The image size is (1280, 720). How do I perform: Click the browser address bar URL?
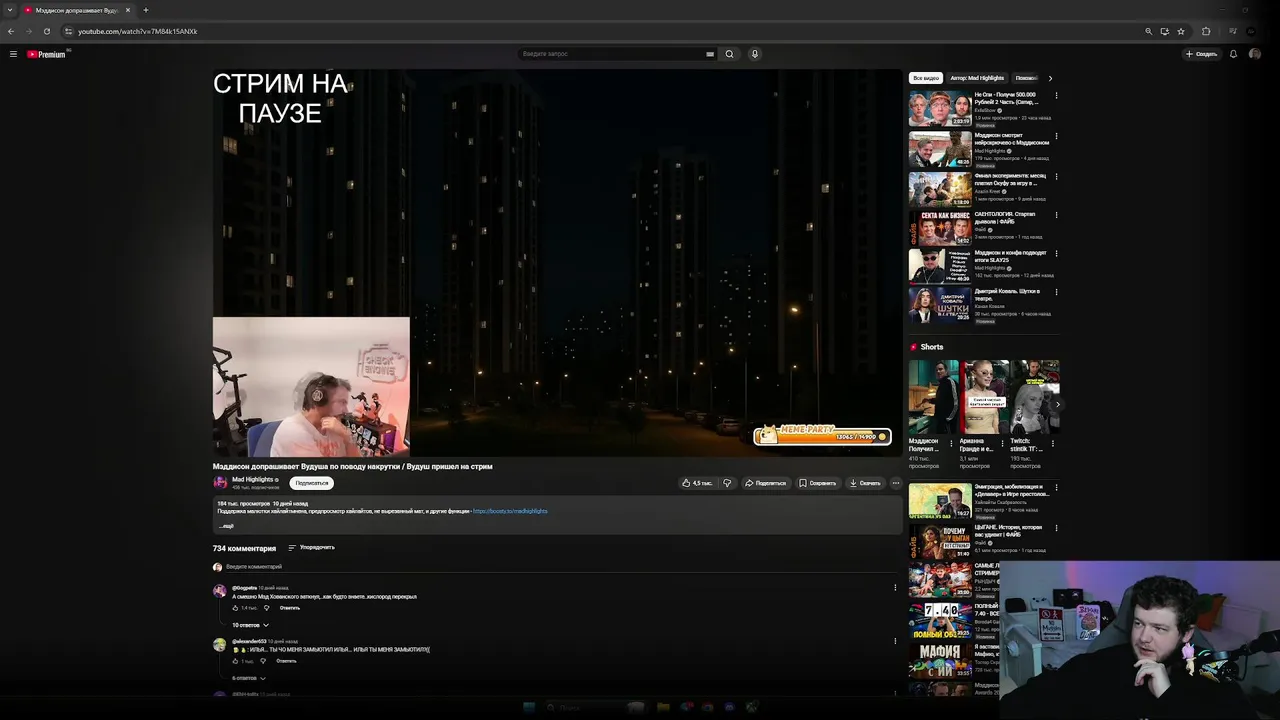pyautogui.click(x=137, y=31)
